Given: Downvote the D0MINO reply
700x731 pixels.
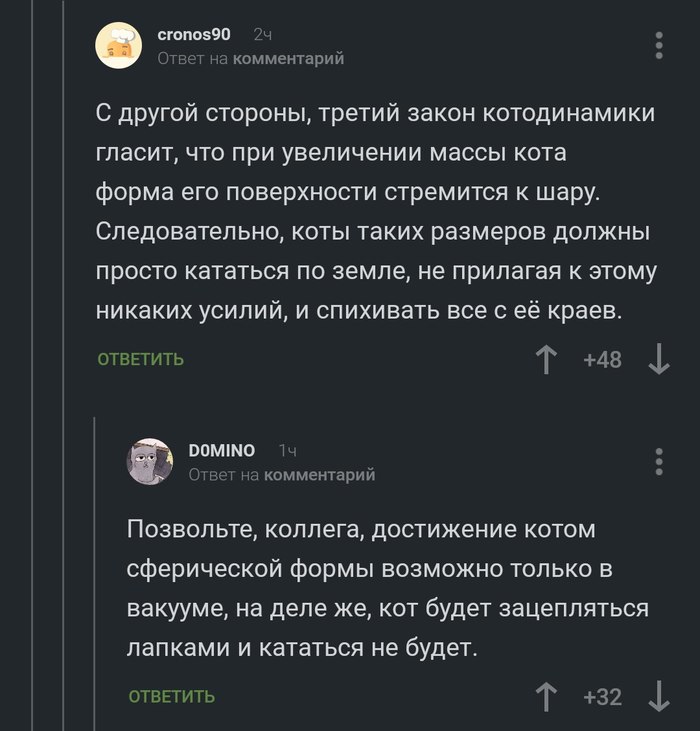Looking at the screenshot, I should [x=659, y=696].
